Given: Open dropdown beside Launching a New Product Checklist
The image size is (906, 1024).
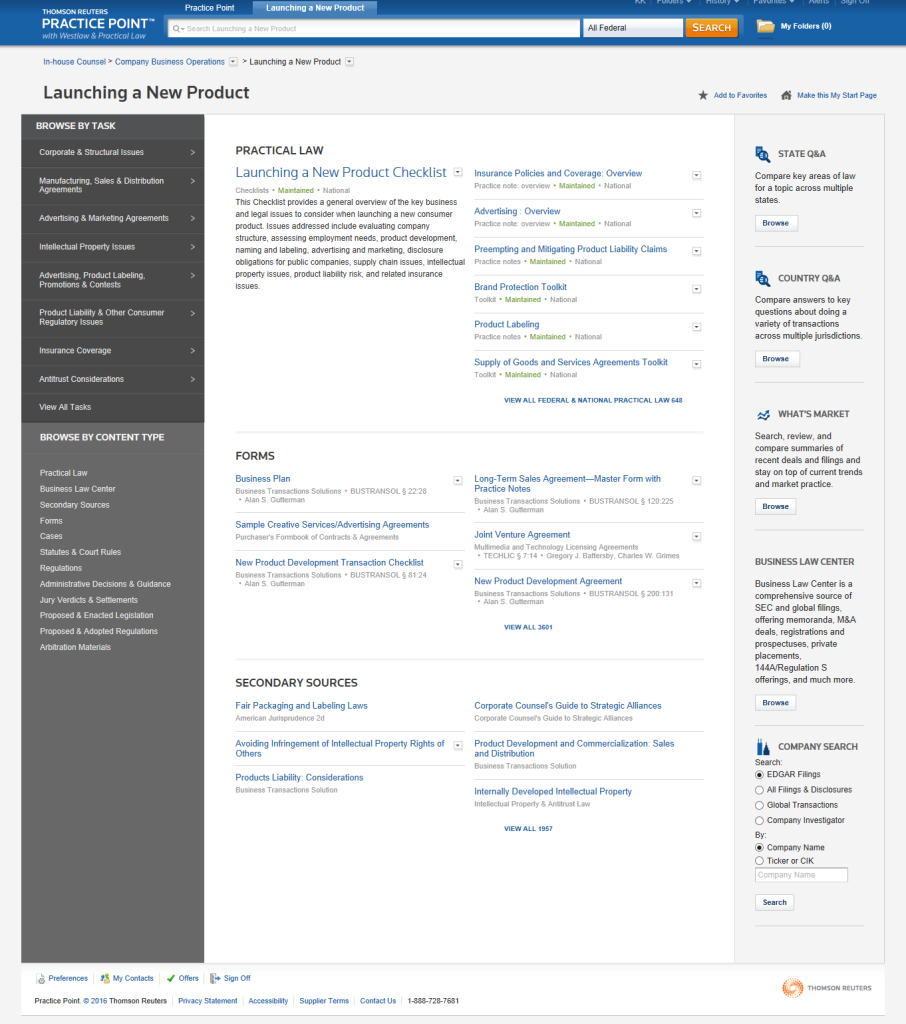Looking at the screenshot, I should coord(458,172).
